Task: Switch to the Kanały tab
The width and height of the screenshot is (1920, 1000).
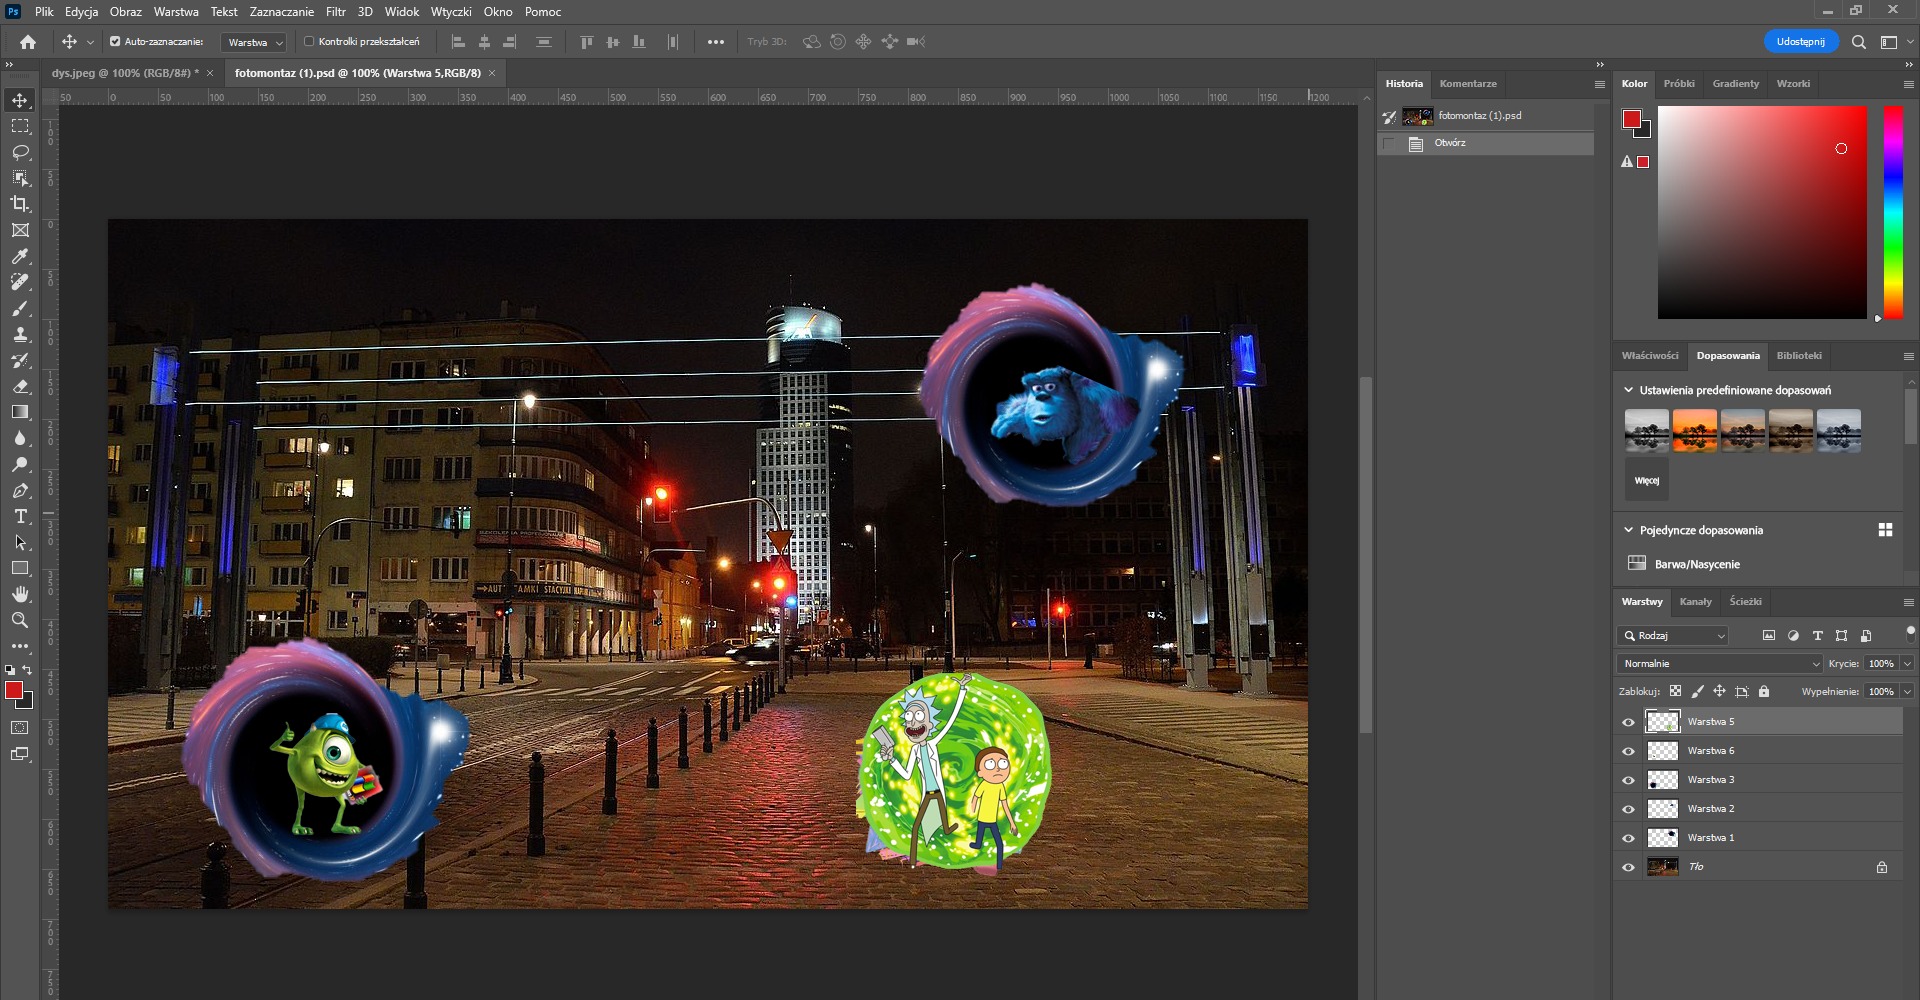Action: click(1696, 601)
